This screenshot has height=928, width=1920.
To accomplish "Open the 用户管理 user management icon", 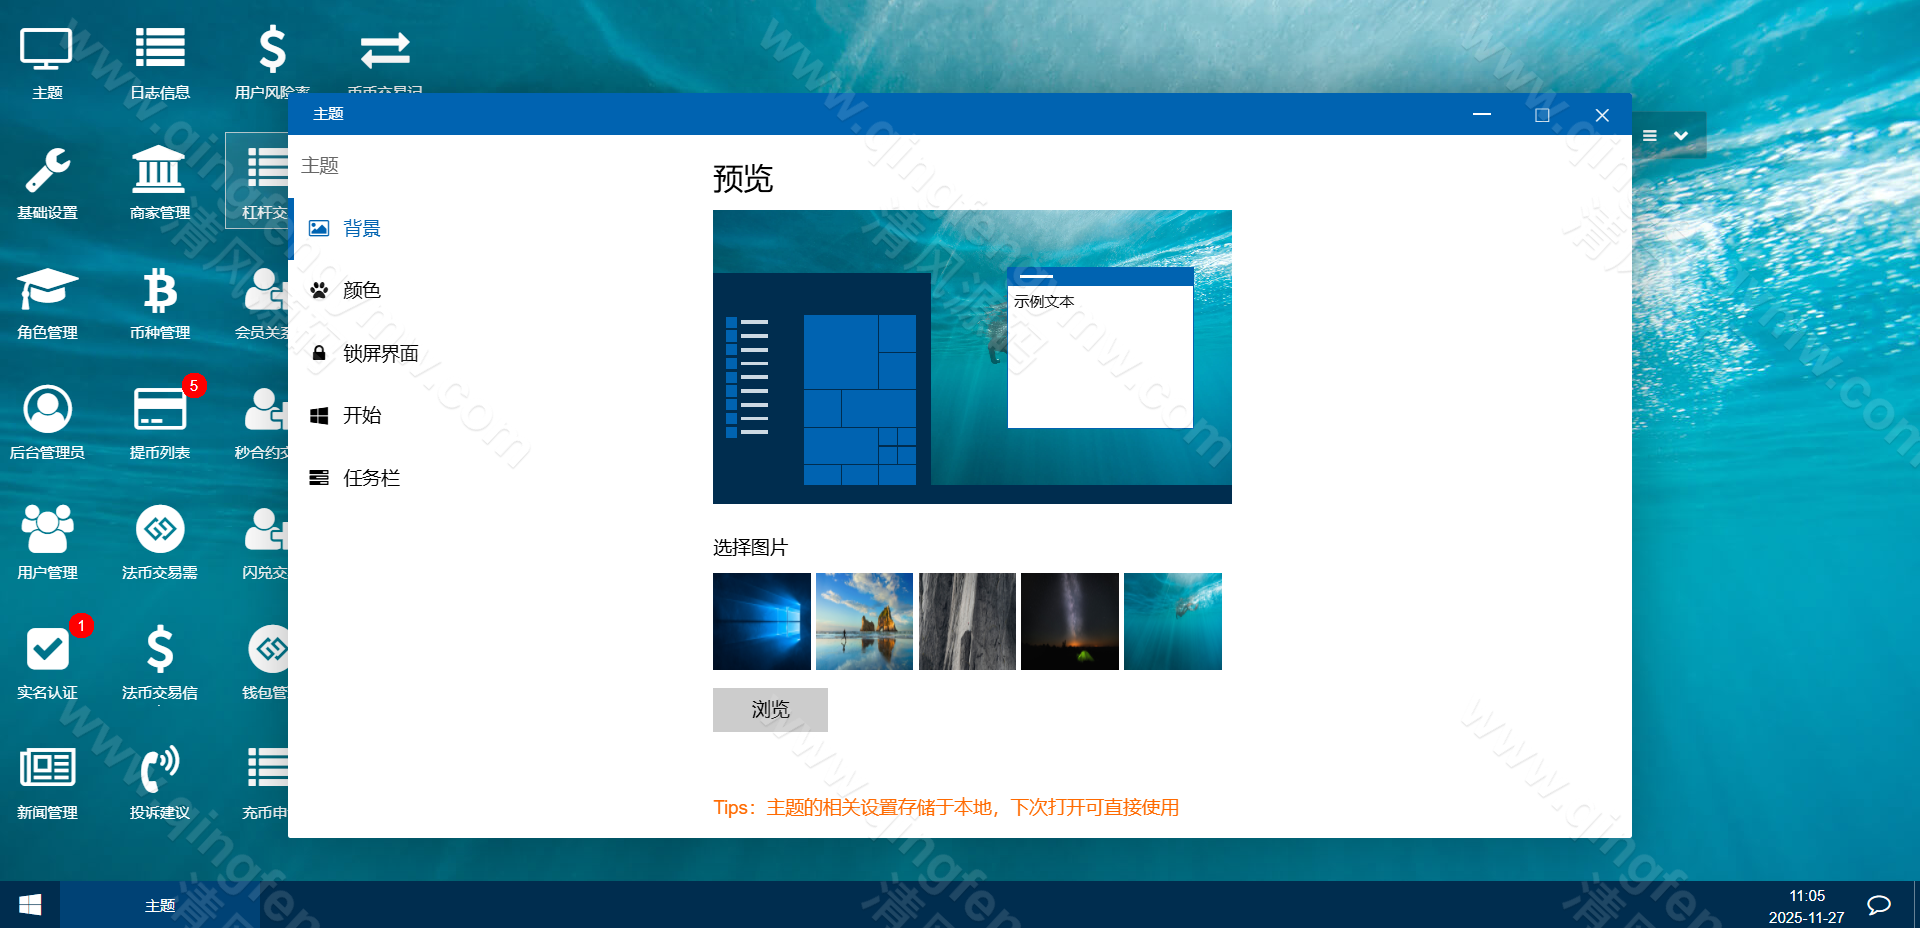I will 47,542.
